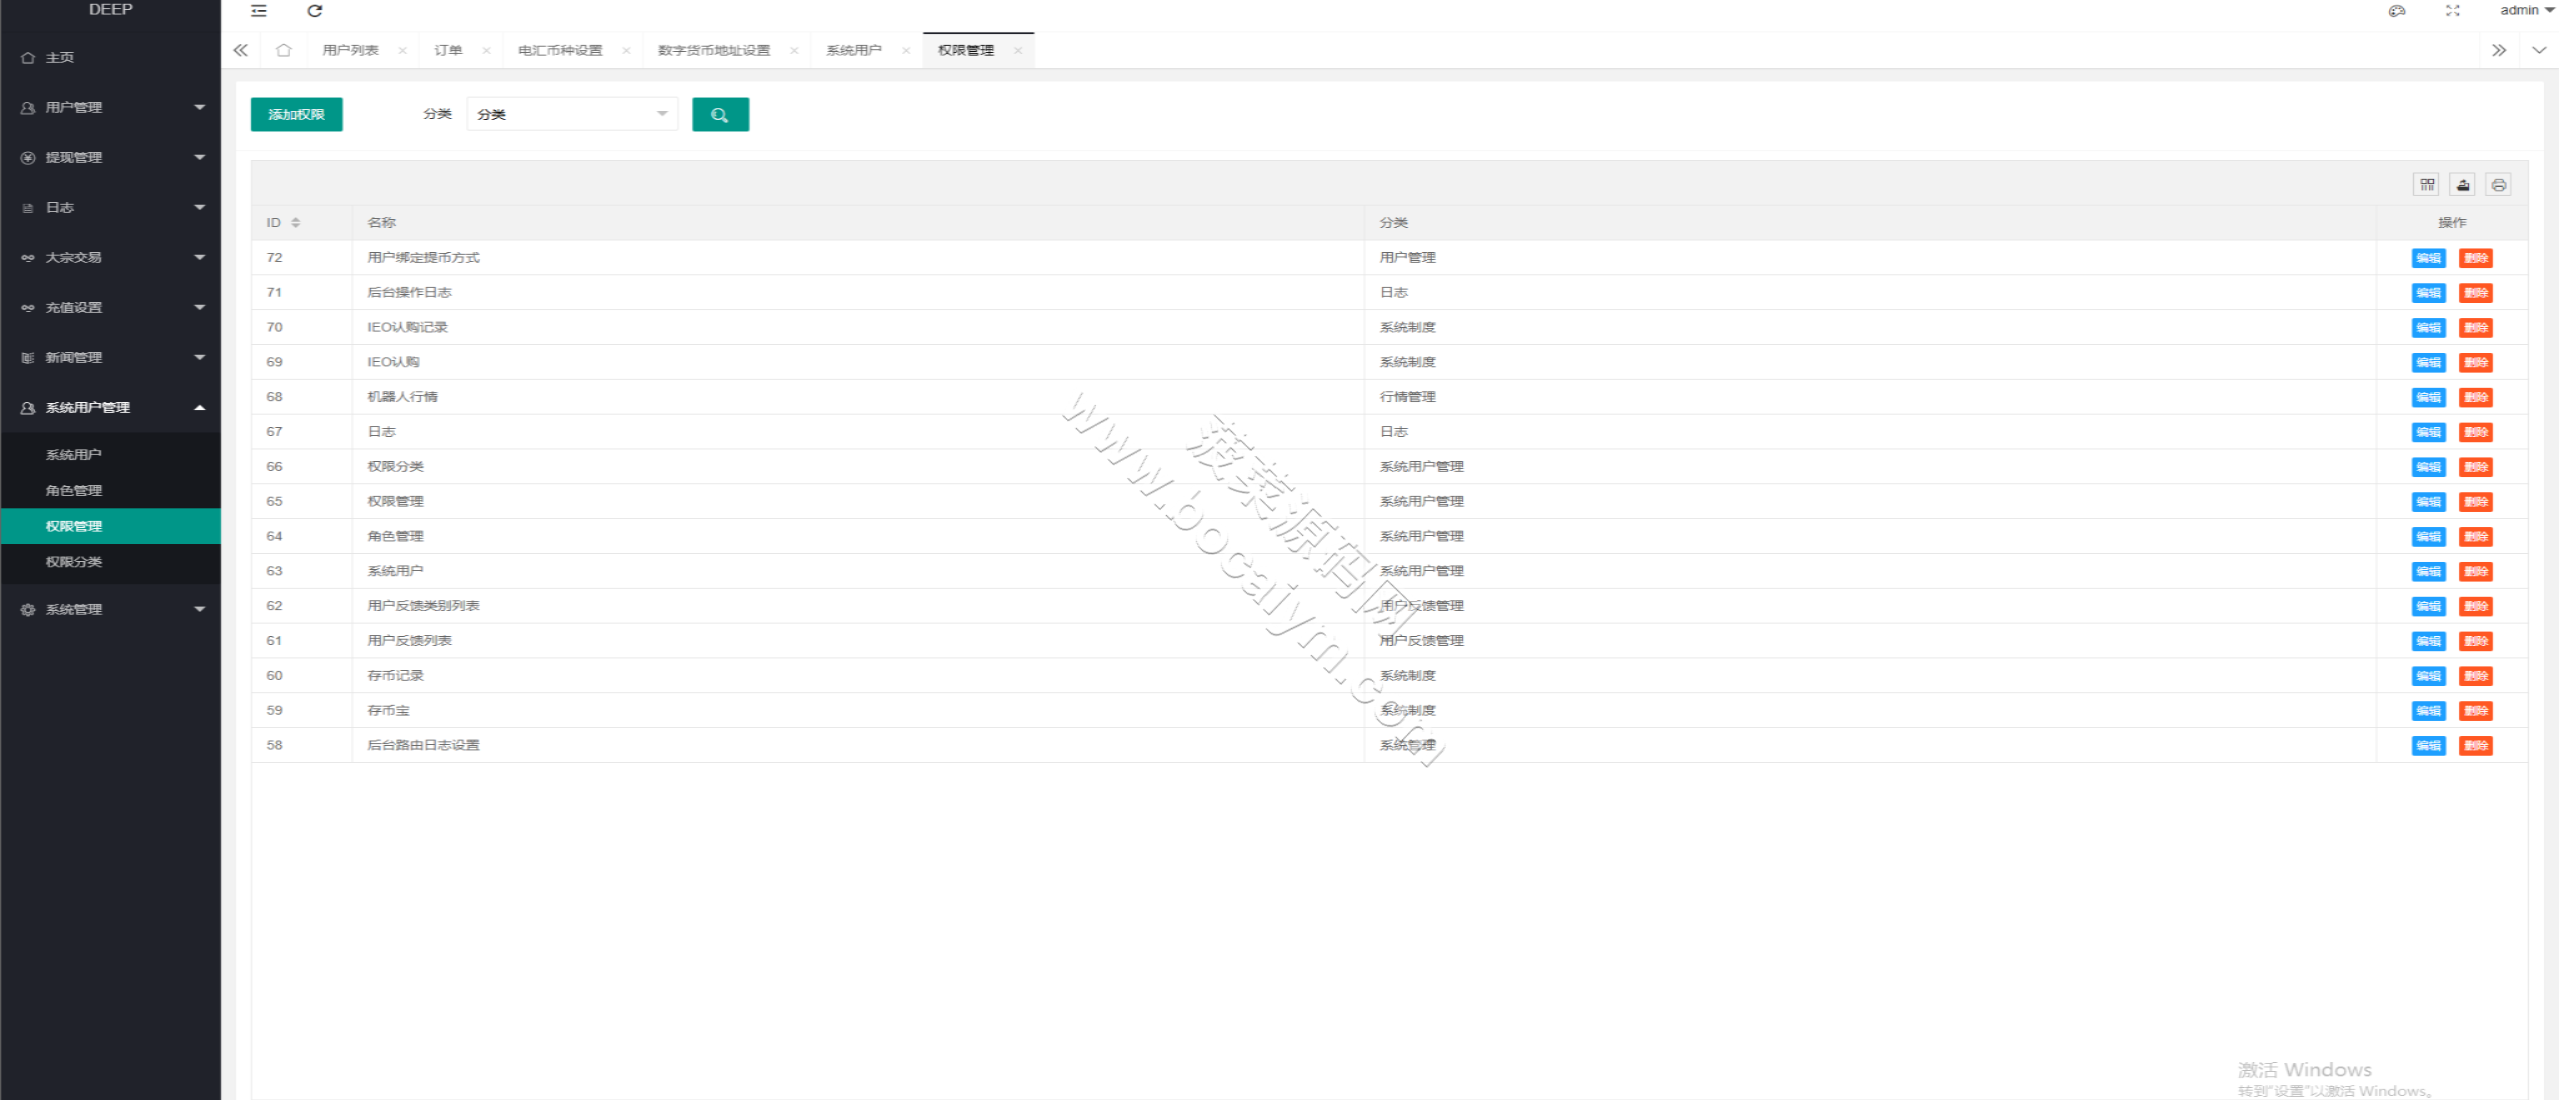Expand the 用户管理 sidebar menu
2559x1100 pixels.
coord(110,108)
